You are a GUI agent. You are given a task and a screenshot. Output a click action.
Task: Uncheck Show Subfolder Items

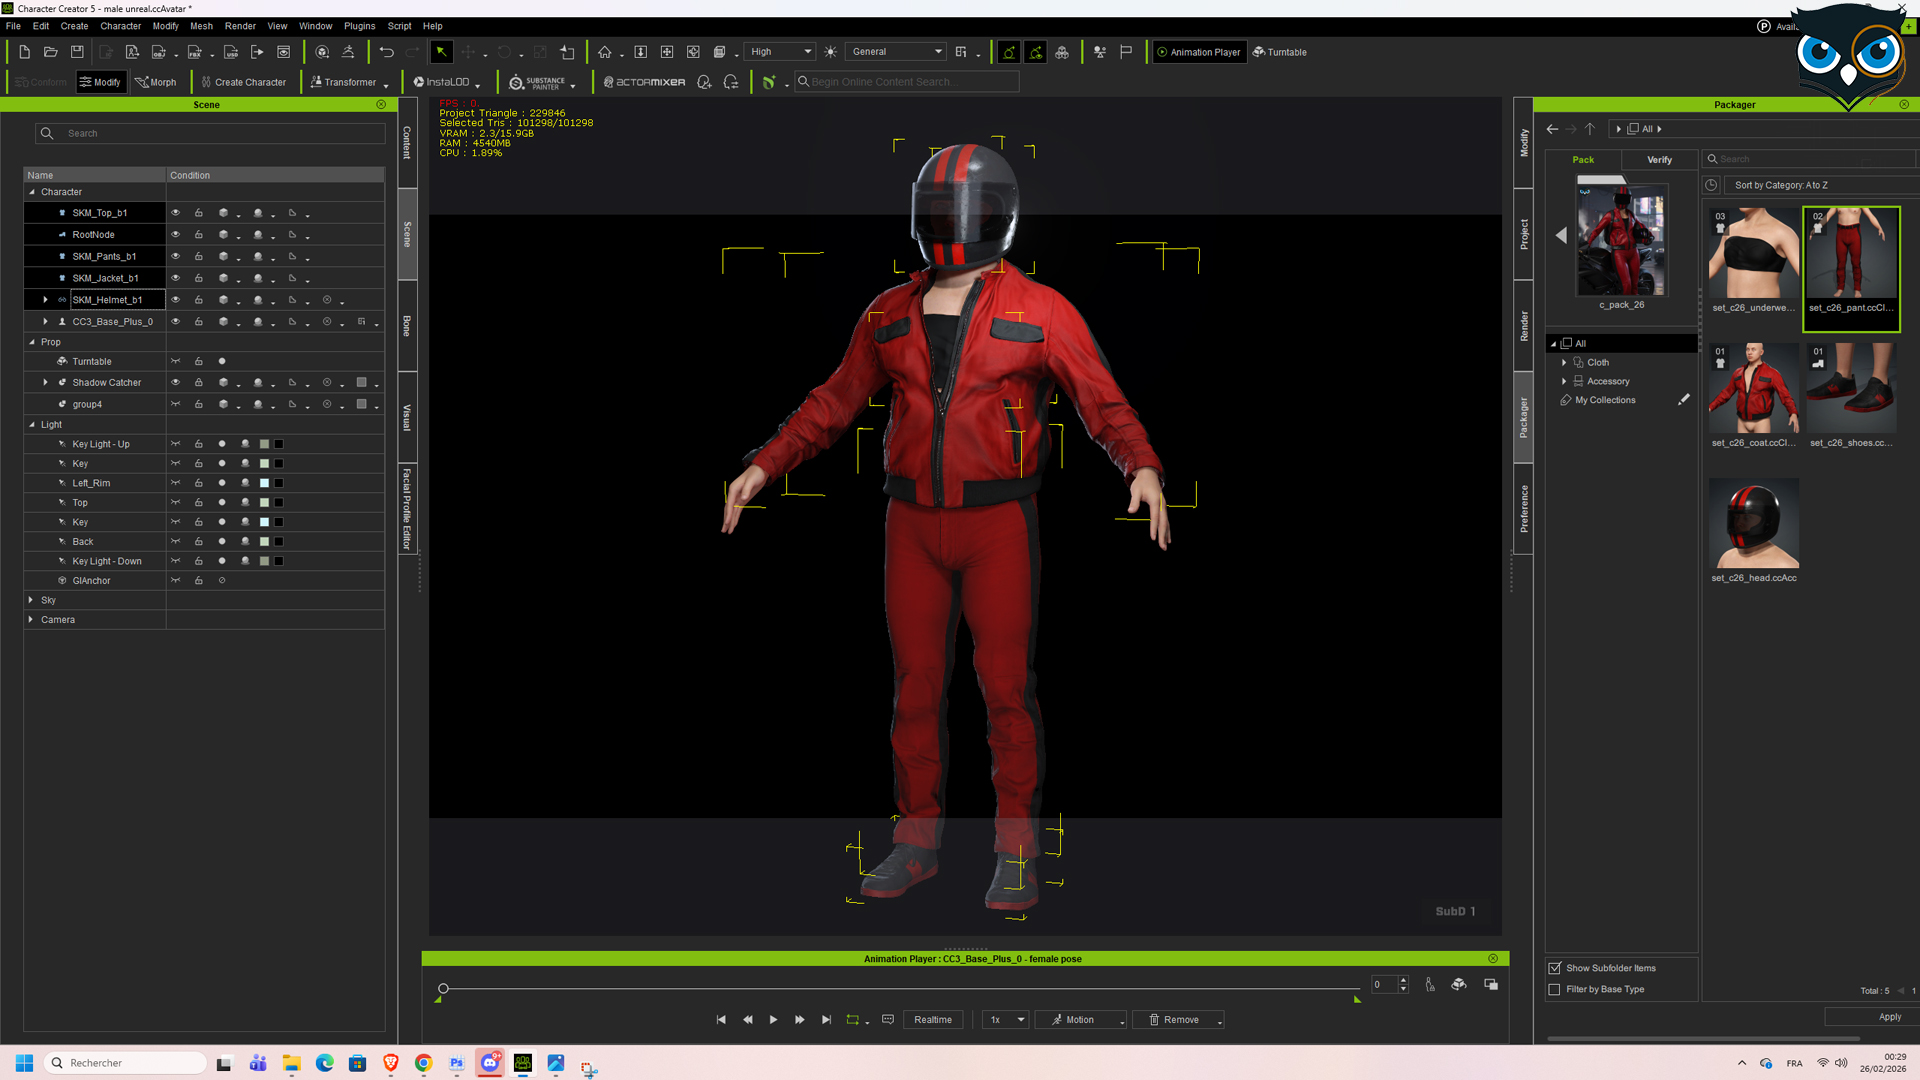pyautogui.click(x=1554, y=968)
